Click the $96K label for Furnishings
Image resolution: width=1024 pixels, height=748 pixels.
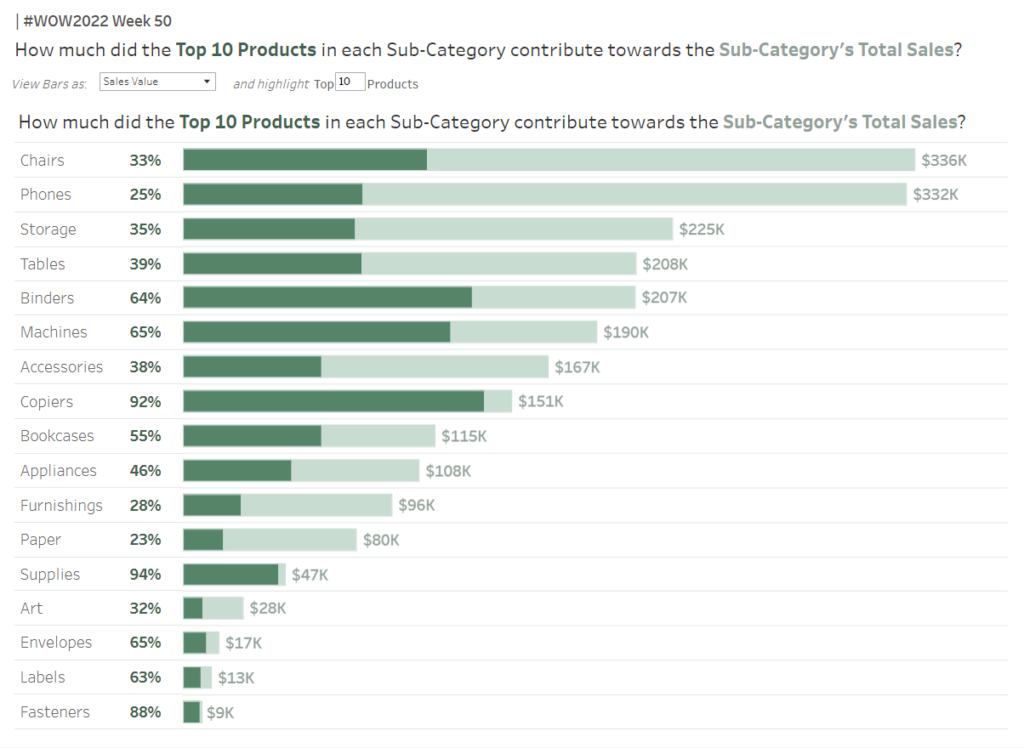point(416,505)
